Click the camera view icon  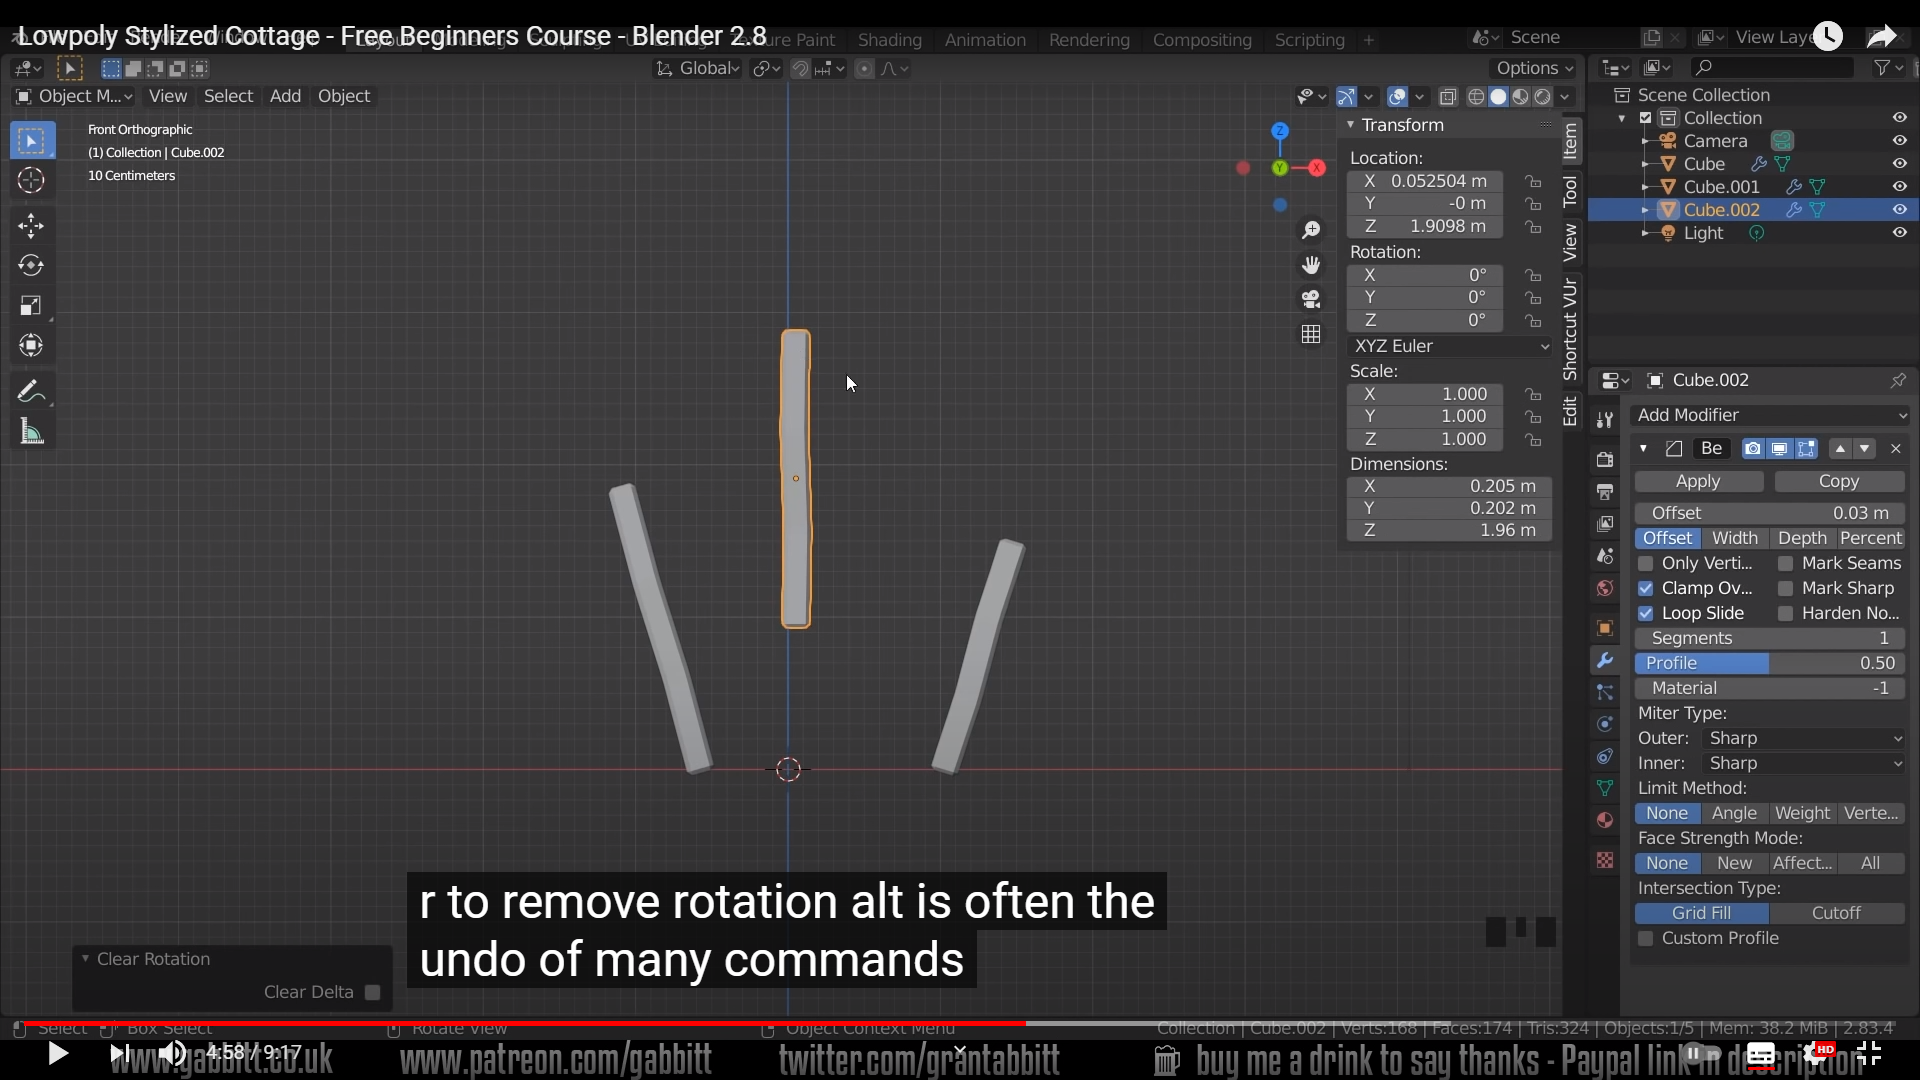1310,299
